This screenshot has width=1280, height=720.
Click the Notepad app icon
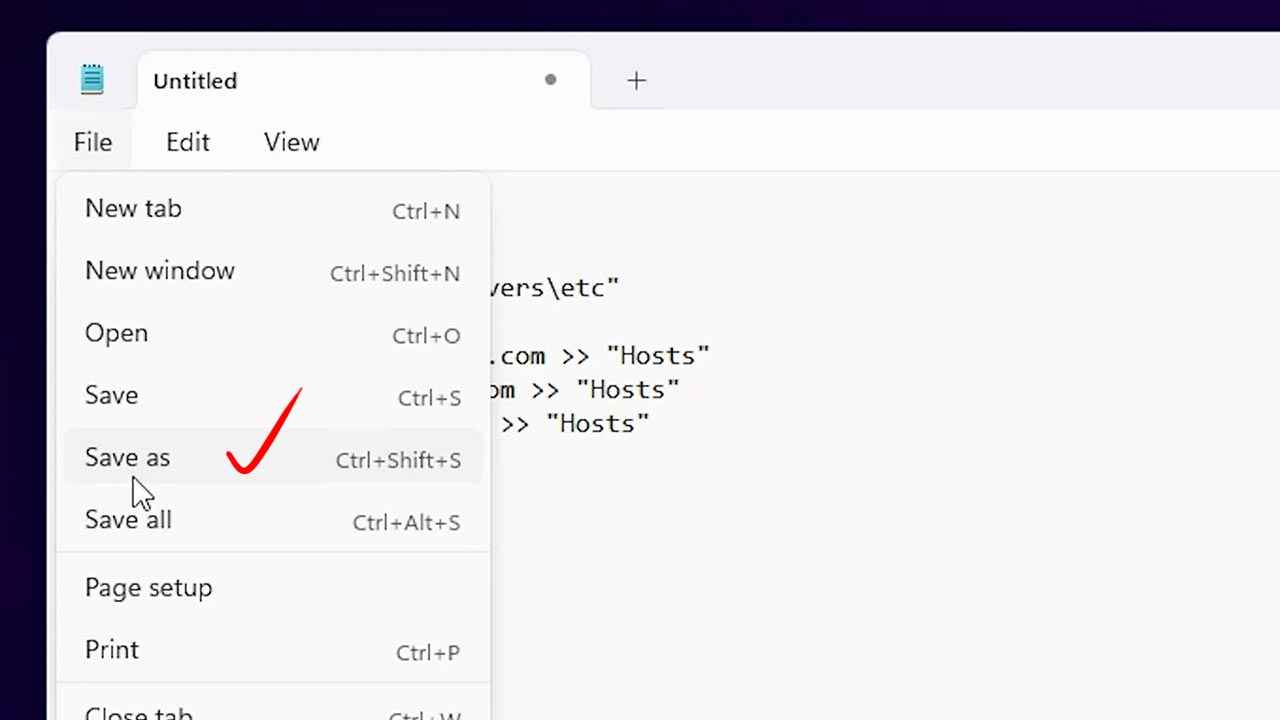coord(92,80)
